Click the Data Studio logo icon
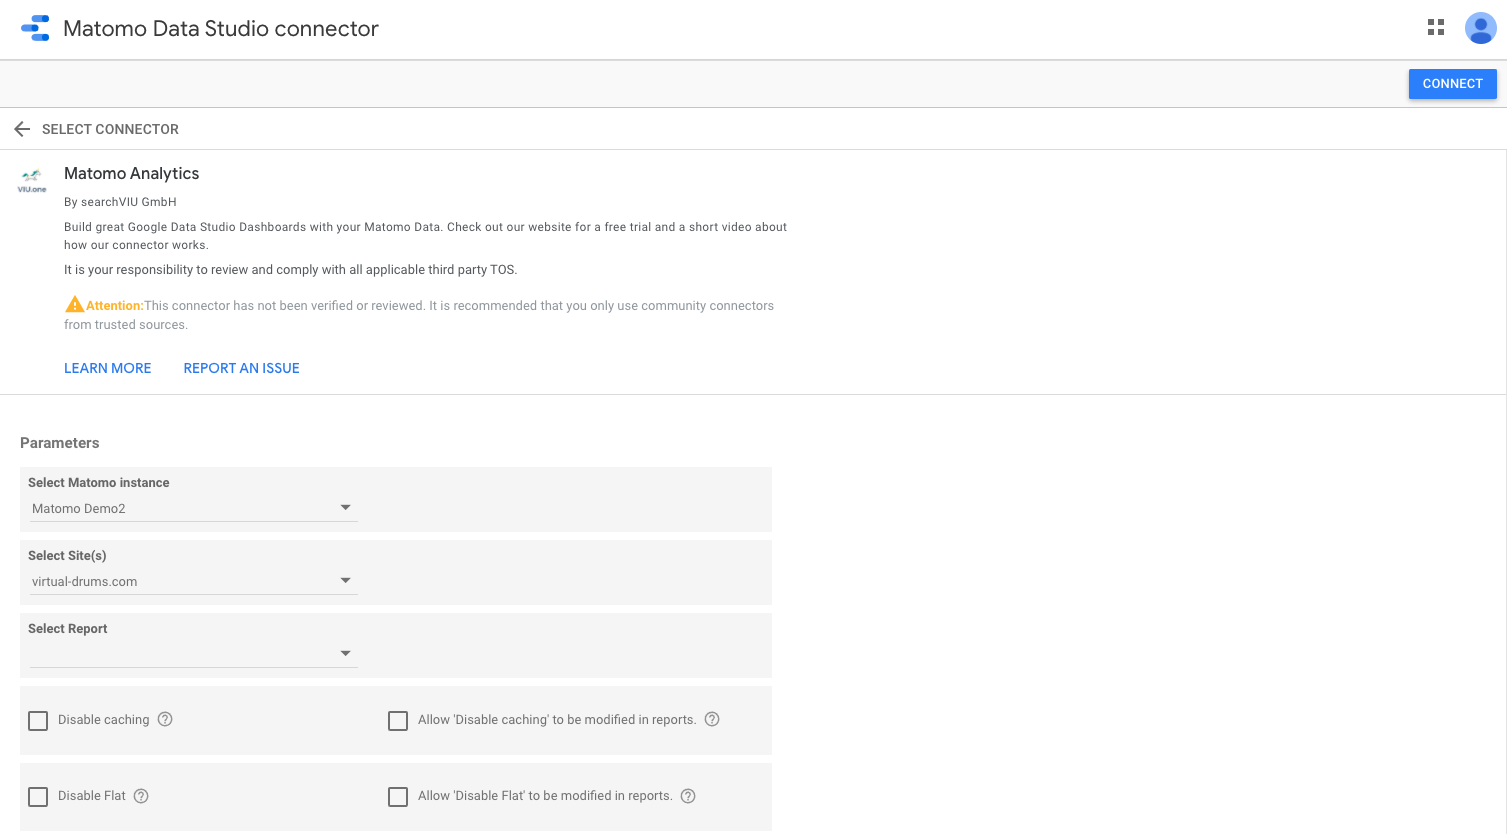 pos(35,28)
